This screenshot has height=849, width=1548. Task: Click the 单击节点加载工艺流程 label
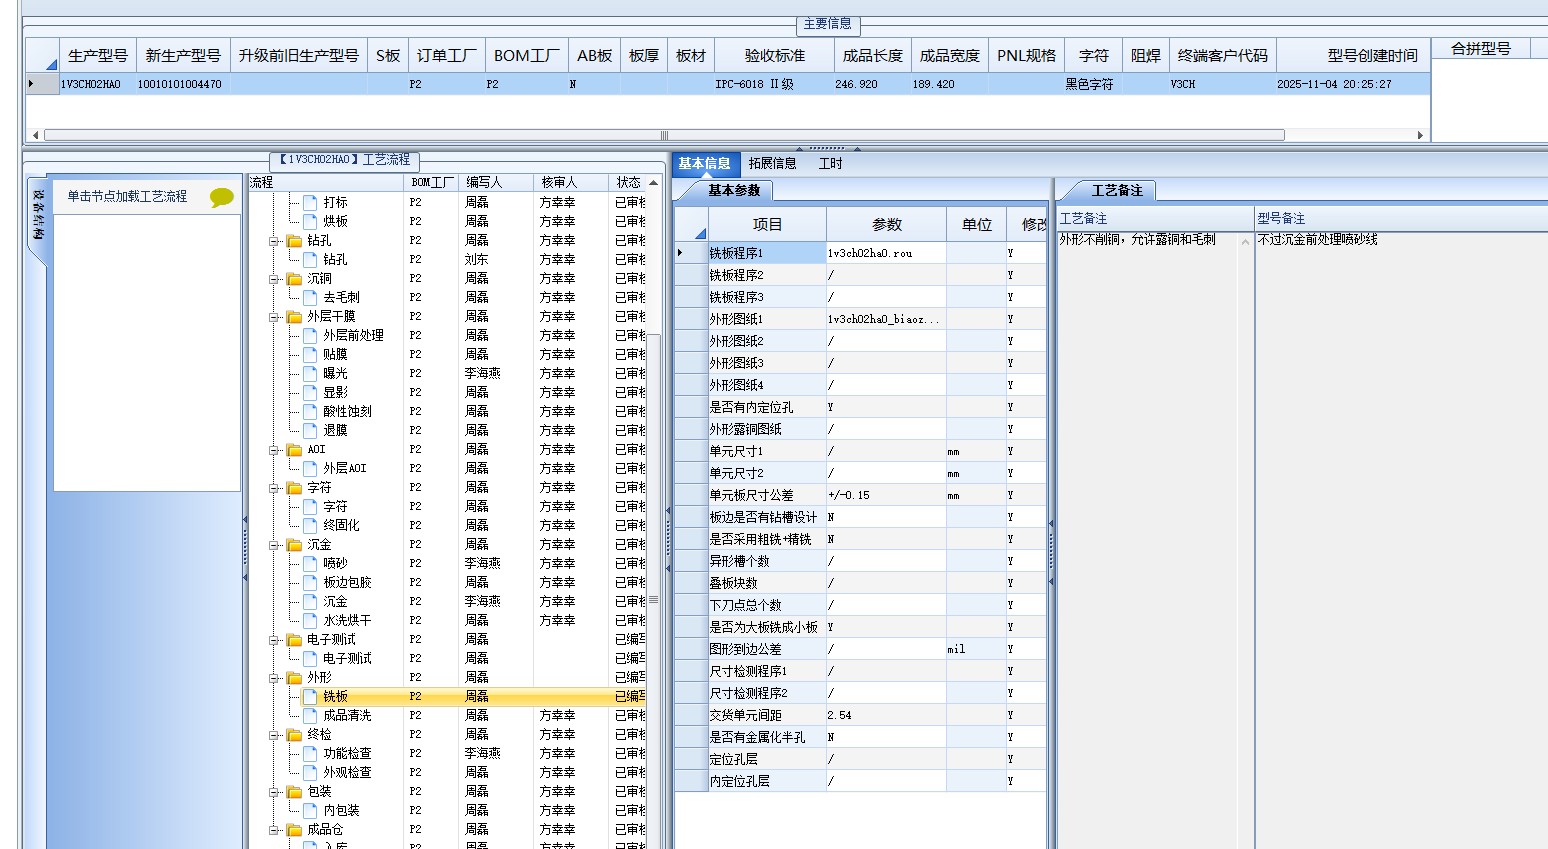(x=127, y=197)
